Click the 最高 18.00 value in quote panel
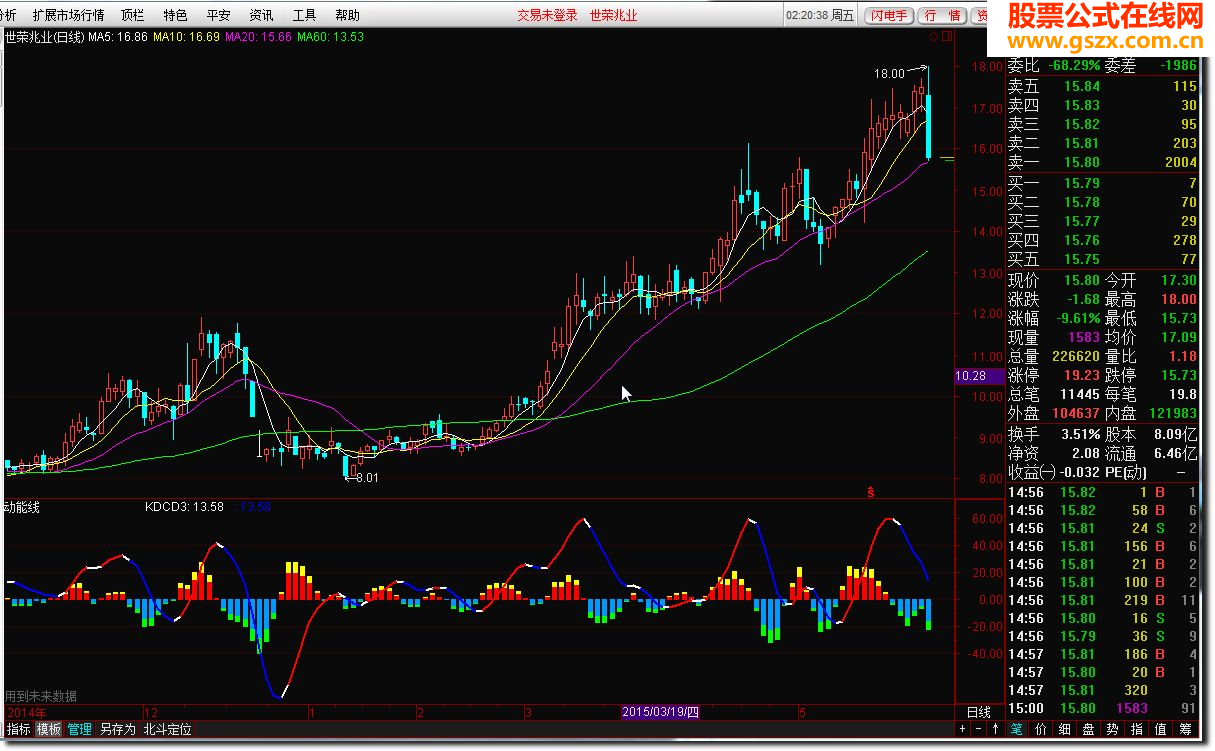The image size is (1215, 751). click(x=1177, y=299)
